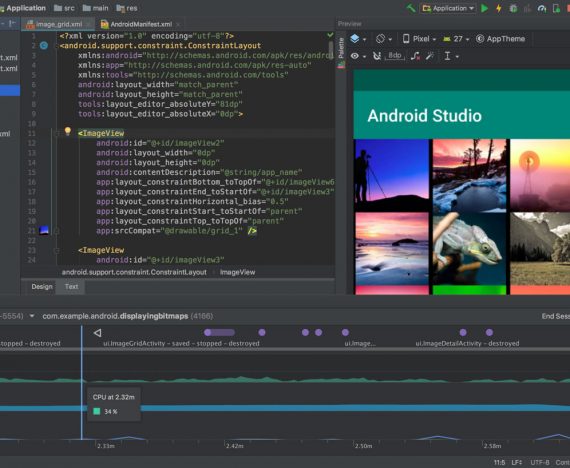
Task: Open the default margins 8dp dropdown
Action: 395,56
